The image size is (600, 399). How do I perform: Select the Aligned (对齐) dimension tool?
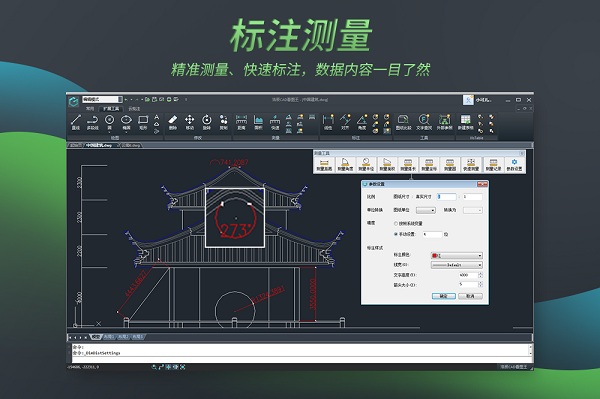345,122
